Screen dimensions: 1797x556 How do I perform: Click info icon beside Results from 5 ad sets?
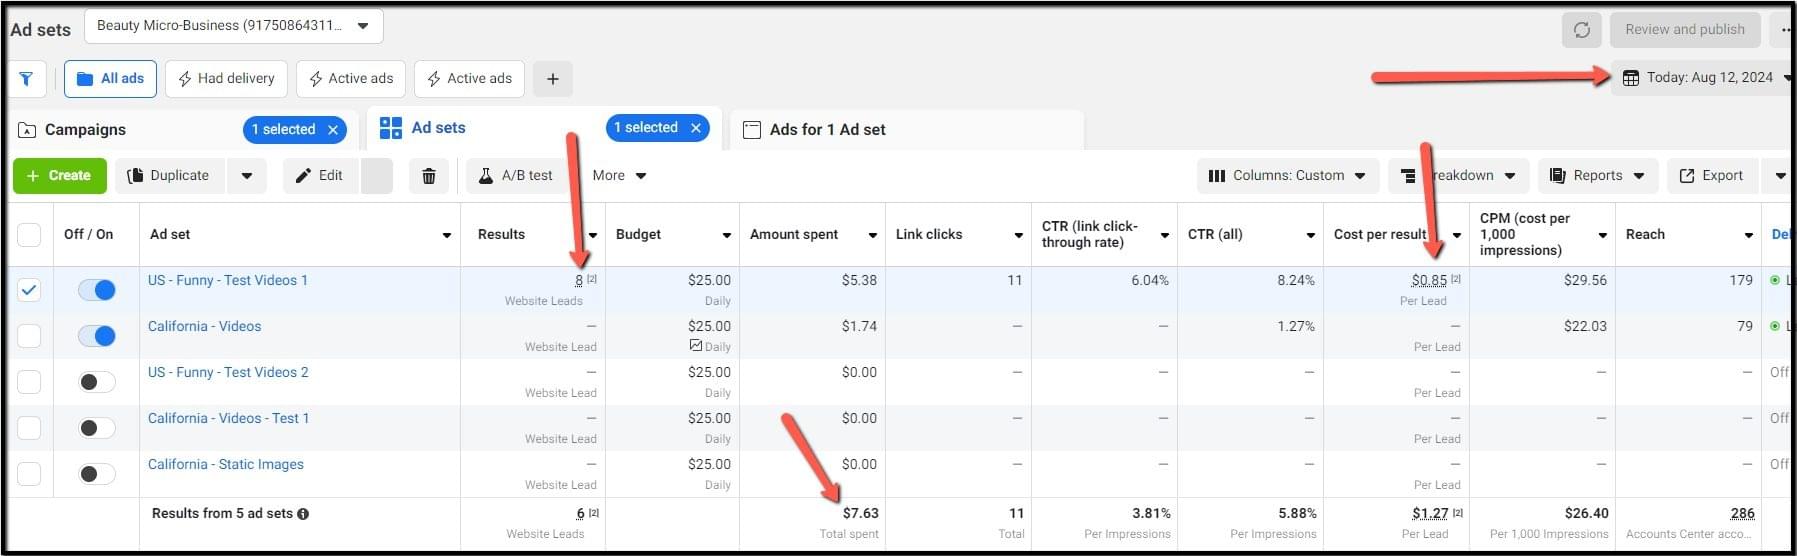303,514
